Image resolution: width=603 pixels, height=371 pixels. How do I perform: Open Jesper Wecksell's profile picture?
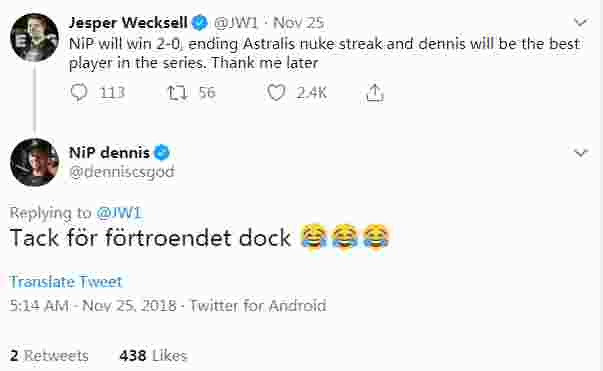tap(35, 37)
